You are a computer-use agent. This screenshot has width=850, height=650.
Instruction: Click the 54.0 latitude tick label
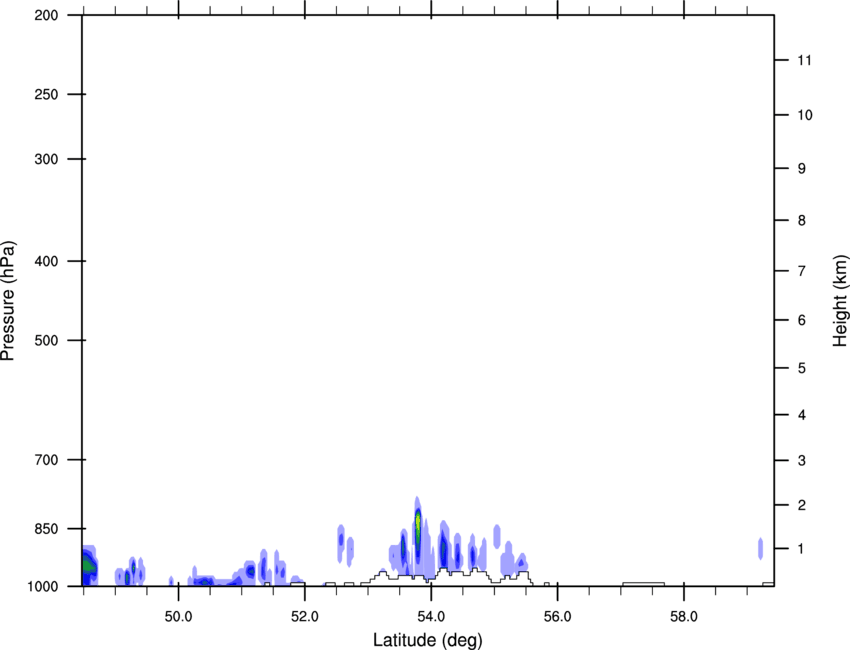pos(432,617)
